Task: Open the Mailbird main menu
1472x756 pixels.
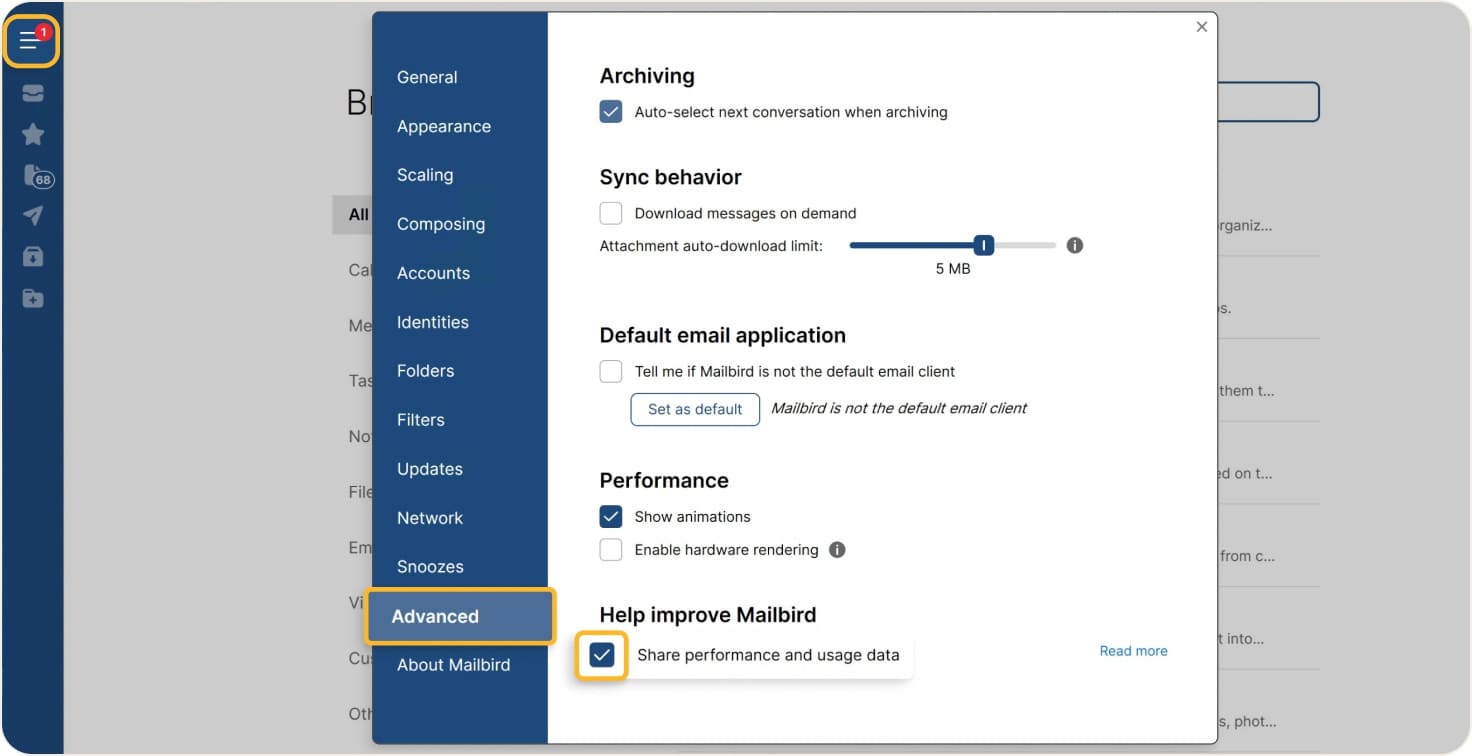Action: [x=31, y=41]
